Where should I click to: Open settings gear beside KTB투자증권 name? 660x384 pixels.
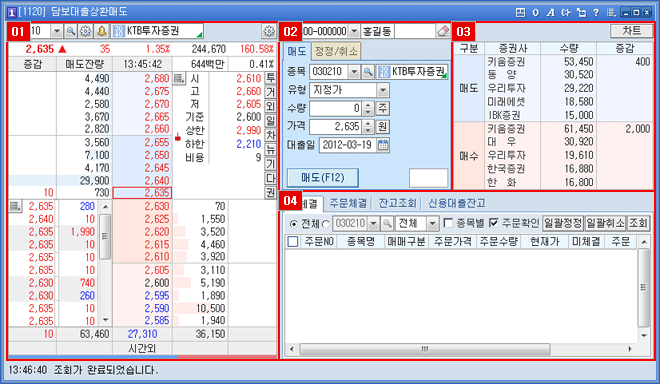[269, 31]
